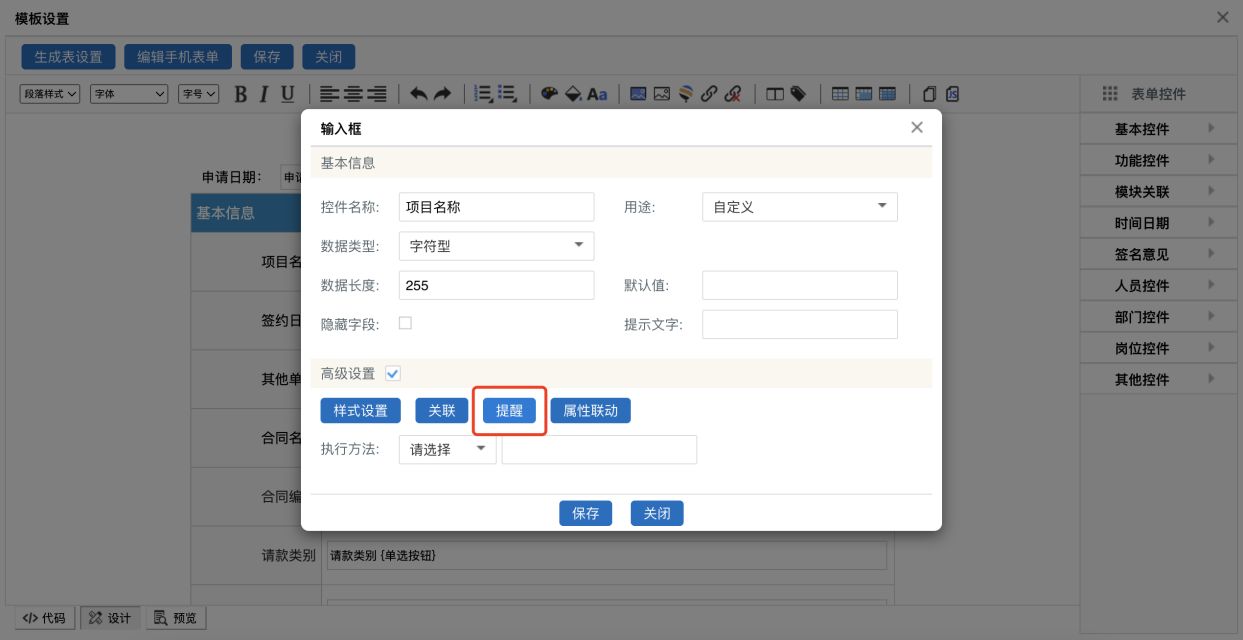The image size is (1243, 640).
Task: Open the 样式设置 button
Action: [x=360, y=411]
